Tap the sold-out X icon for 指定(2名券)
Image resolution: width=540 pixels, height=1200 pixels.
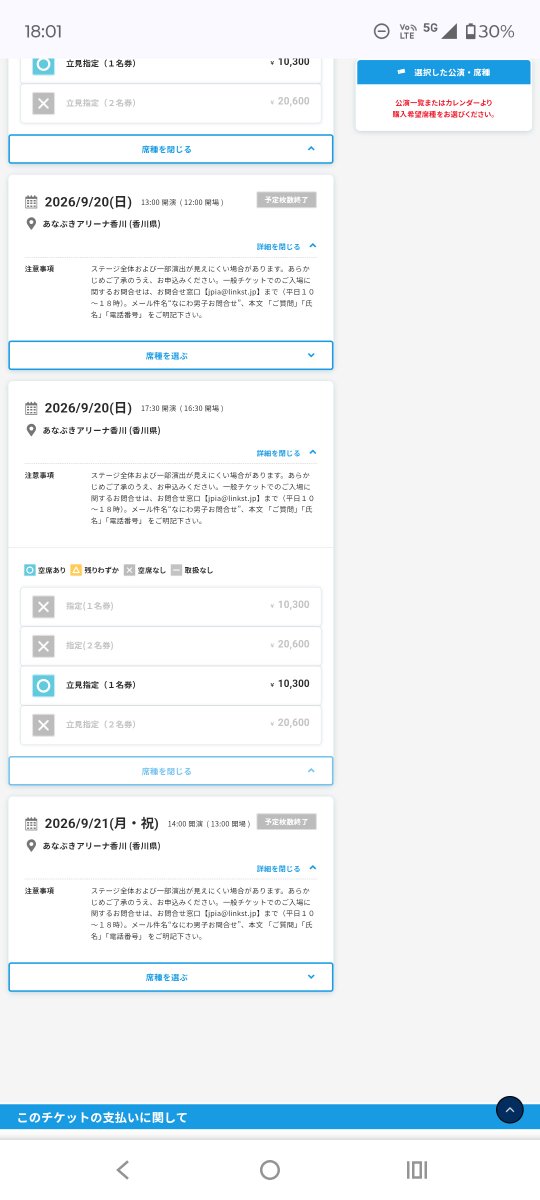click(43, 646)
